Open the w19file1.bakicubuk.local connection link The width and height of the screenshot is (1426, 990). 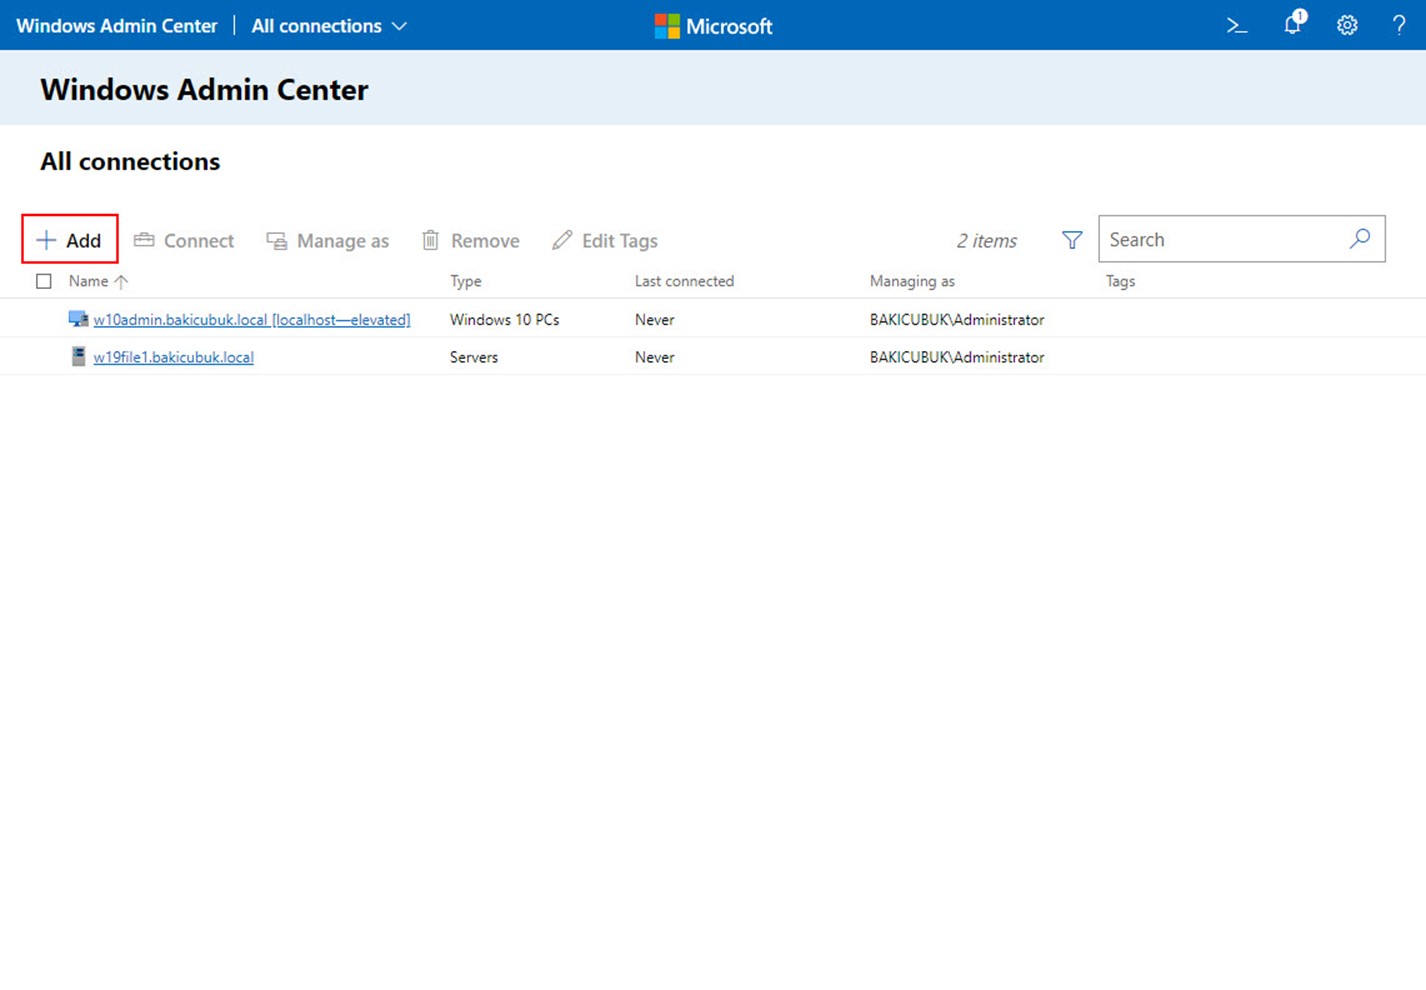173,357
